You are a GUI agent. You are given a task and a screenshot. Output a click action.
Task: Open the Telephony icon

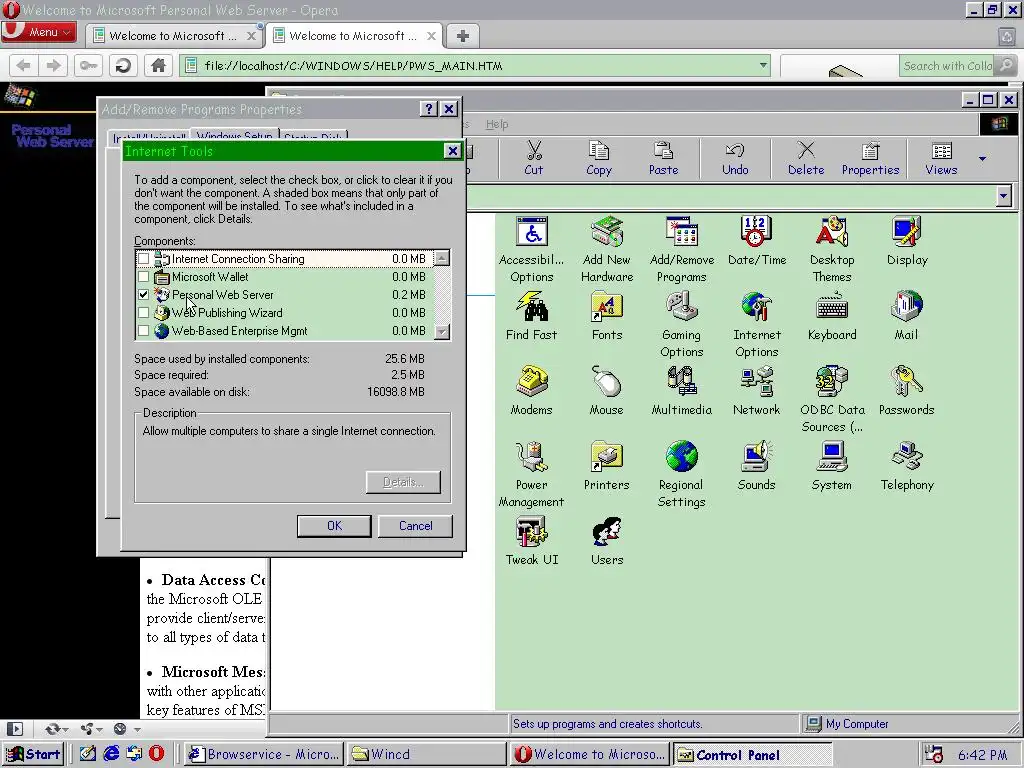pos(907,466)
